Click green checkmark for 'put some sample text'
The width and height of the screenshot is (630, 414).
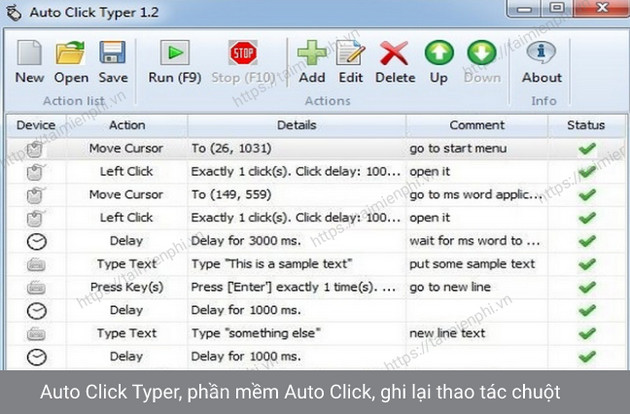[x=587, y=264]
